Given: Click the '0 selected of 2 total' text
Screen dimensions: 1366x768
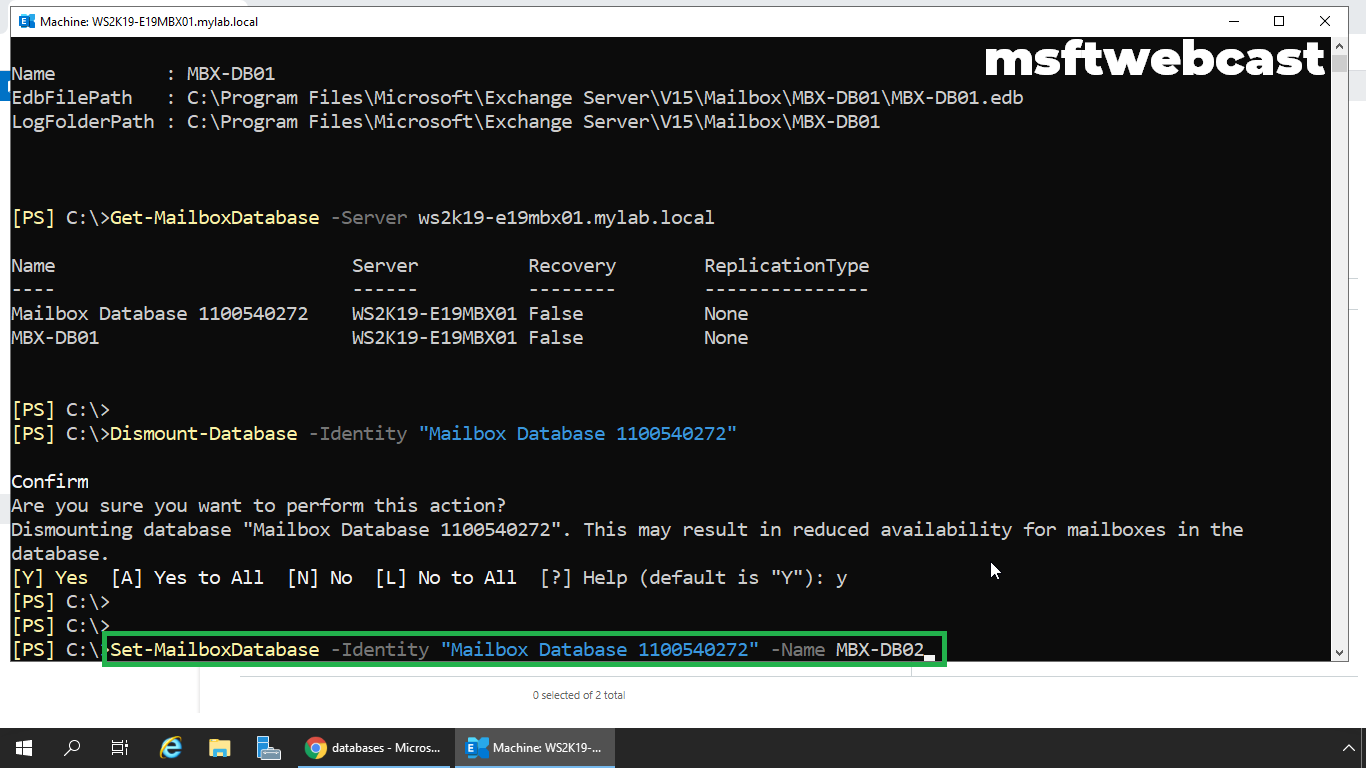Looking at the screenshot, I should coord(578,695).
